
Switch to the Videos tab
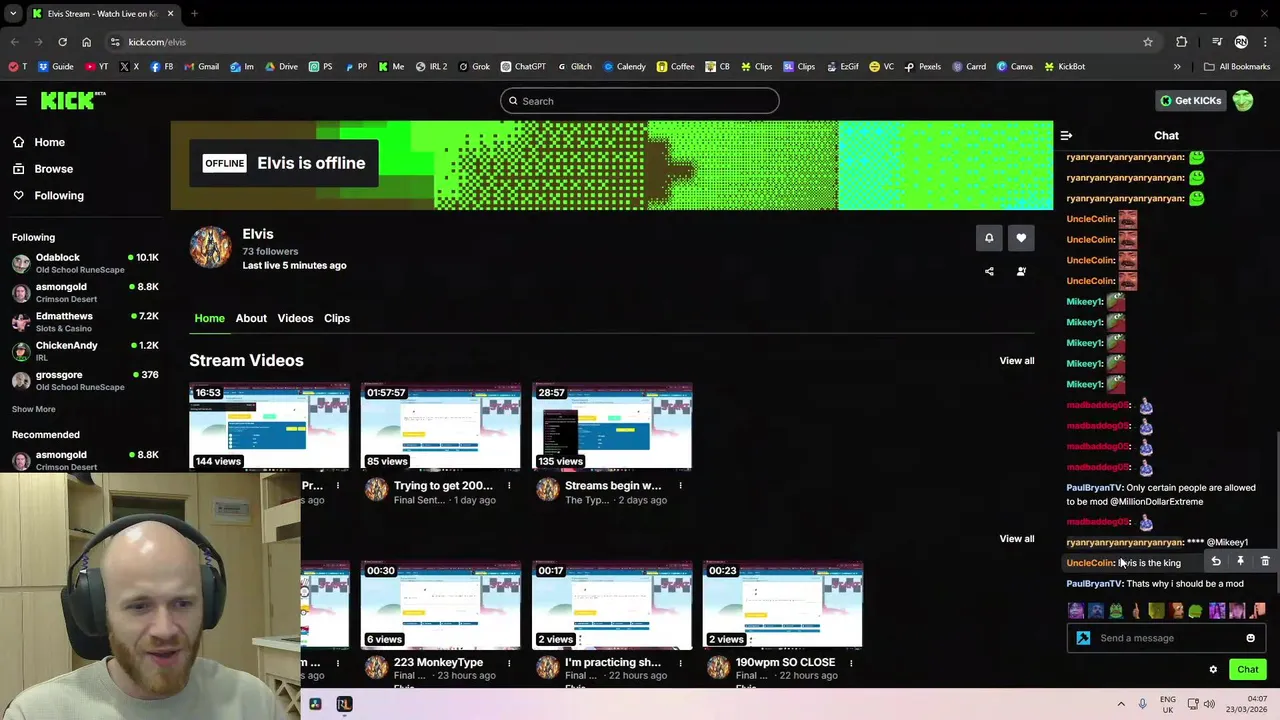(295, 318)
